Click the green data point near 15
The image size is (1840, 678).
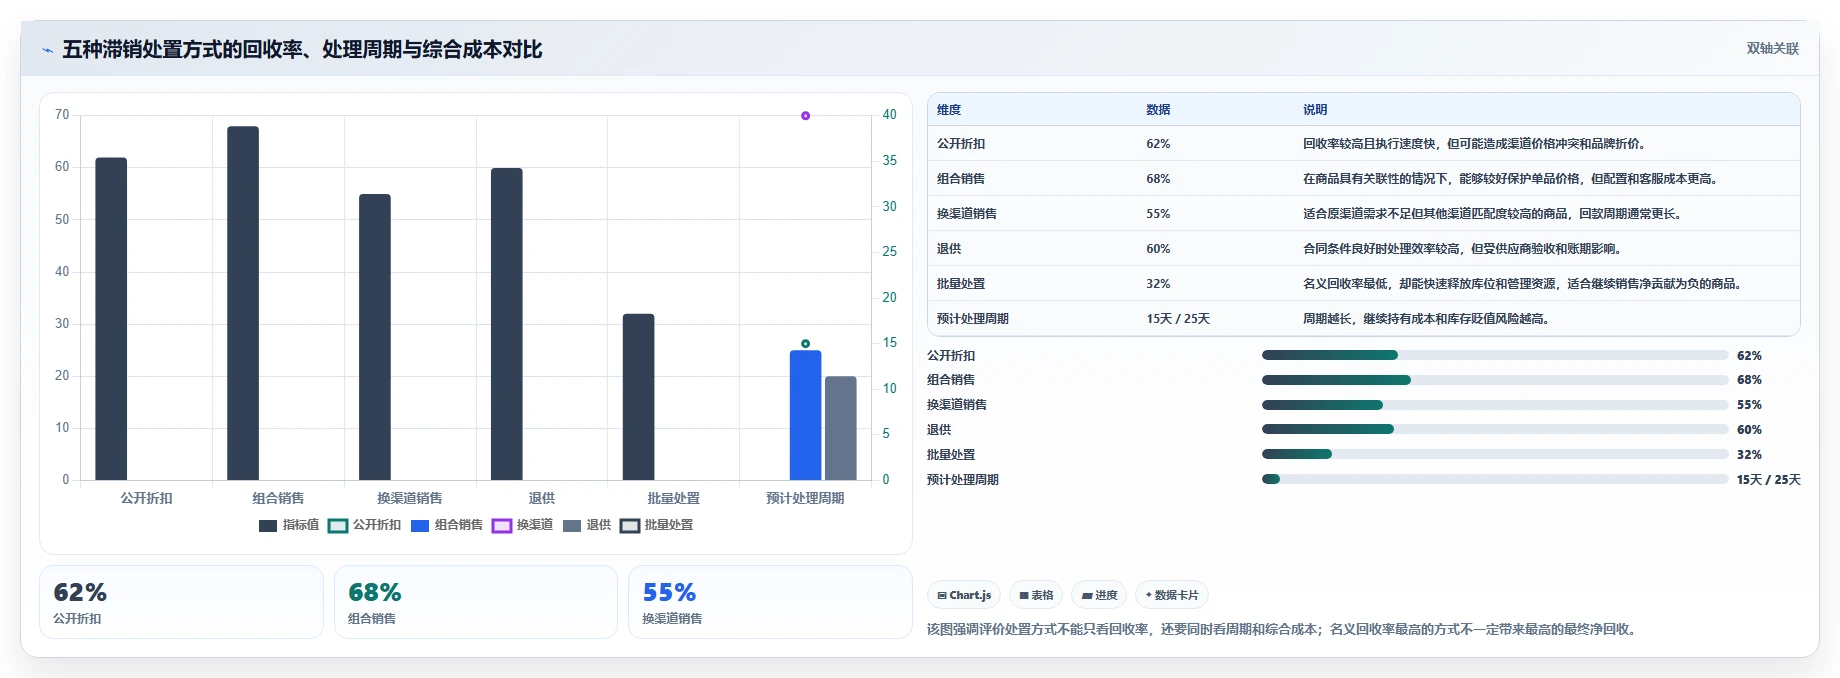(x=806, y=344)
